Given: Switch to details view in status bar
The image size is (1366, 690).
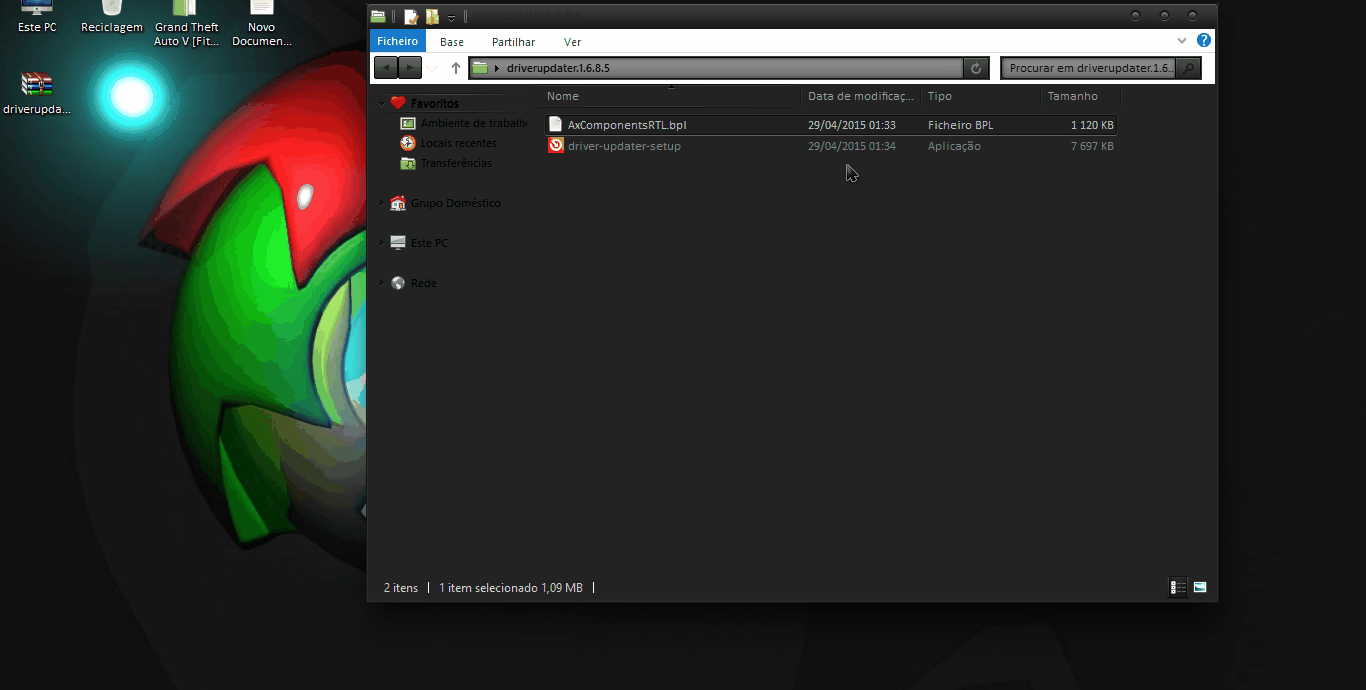Looking at the screenshot, I should coord(1179,588).
